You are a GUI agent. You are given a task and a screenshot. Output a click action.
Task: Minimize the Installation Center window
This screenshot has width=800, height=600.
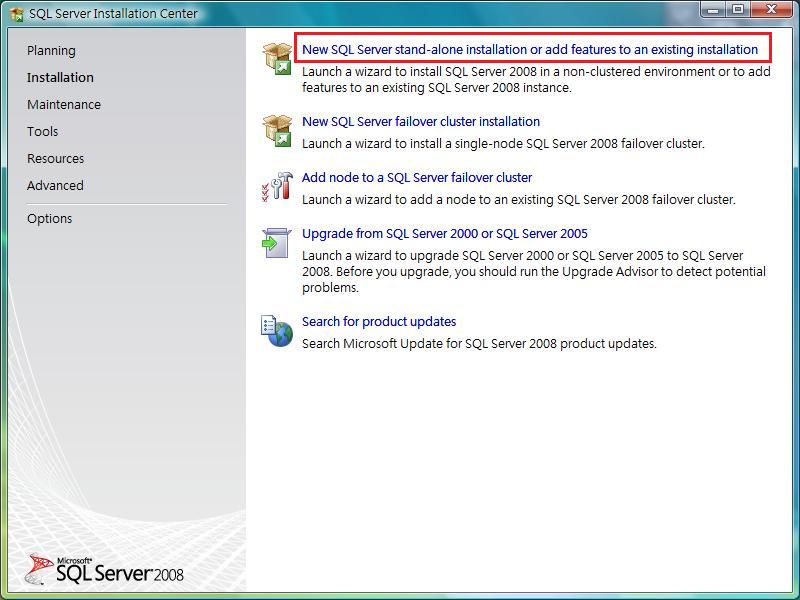(713, 10)
